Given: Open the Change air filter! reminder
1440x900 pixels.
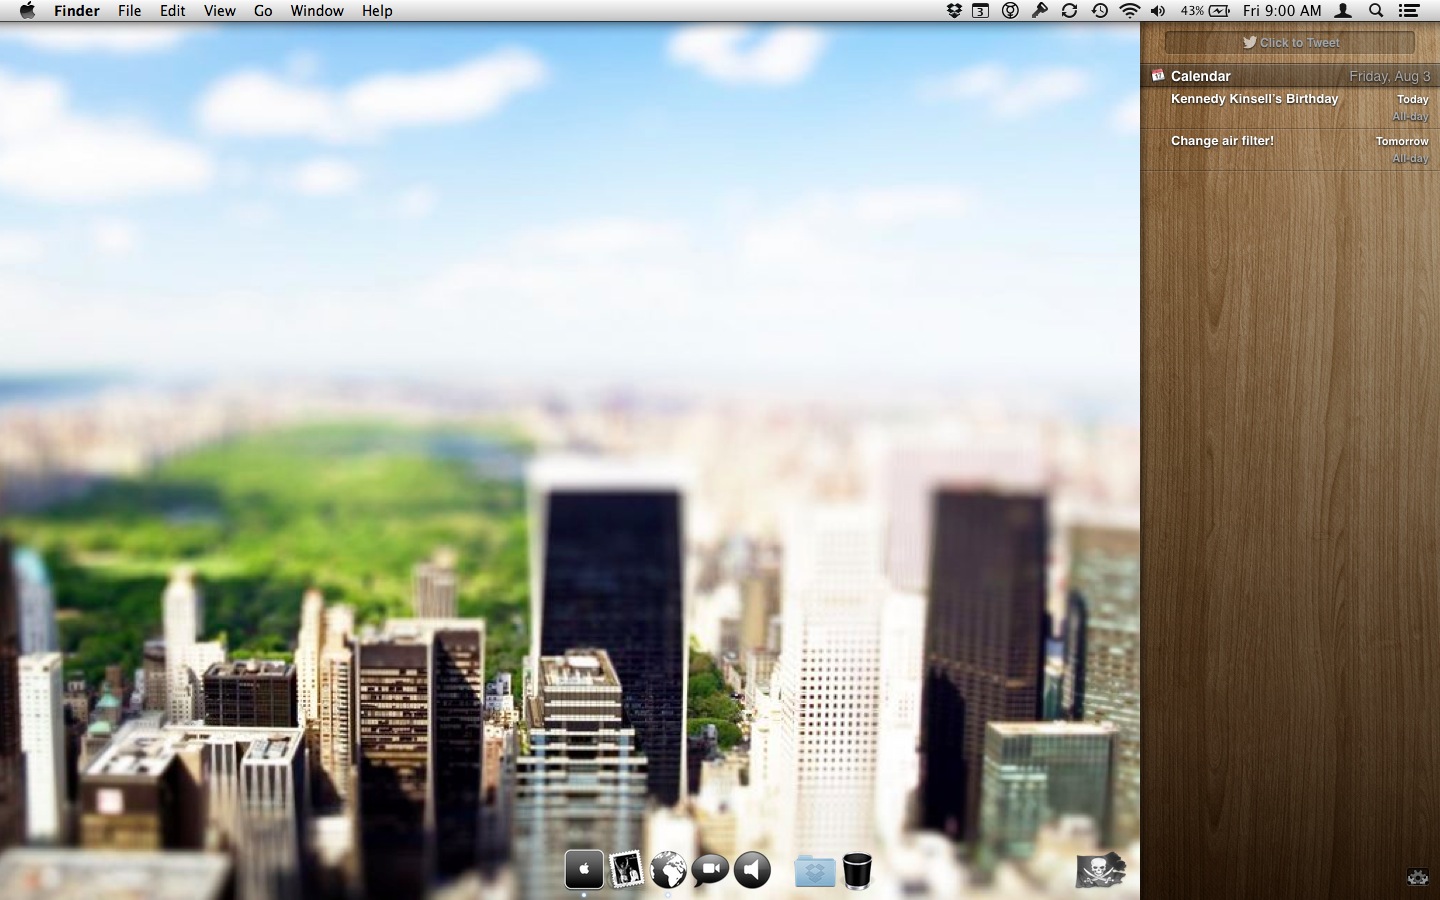Looking at the screenshot, I should [x=1290, y=150].
